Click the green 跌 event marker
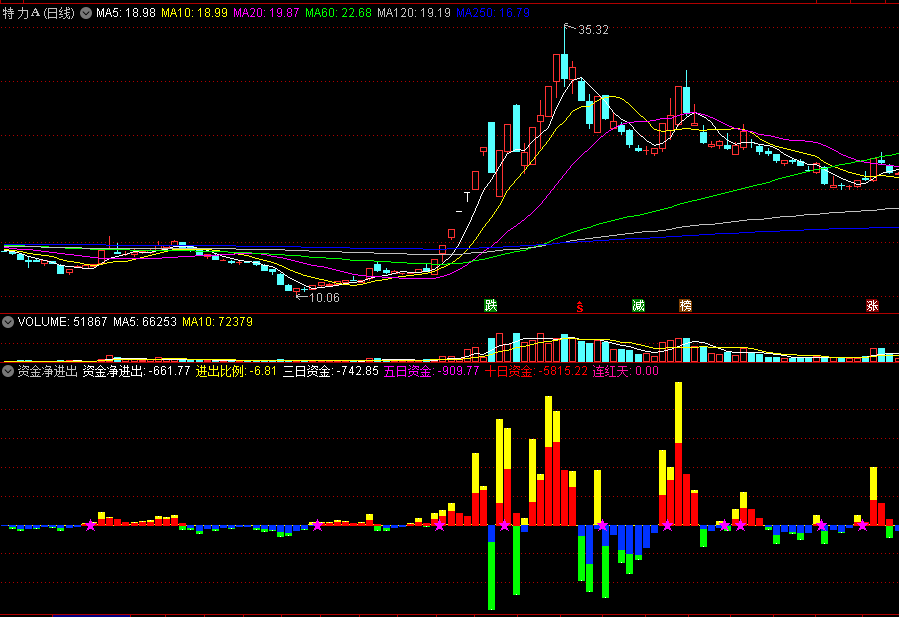899x617 pixels. click(x=491, y=305)
